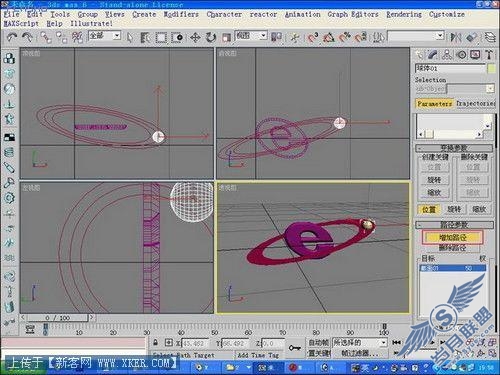Activate the Select and Move tool
500x375 pixels.
click(195, 37)
